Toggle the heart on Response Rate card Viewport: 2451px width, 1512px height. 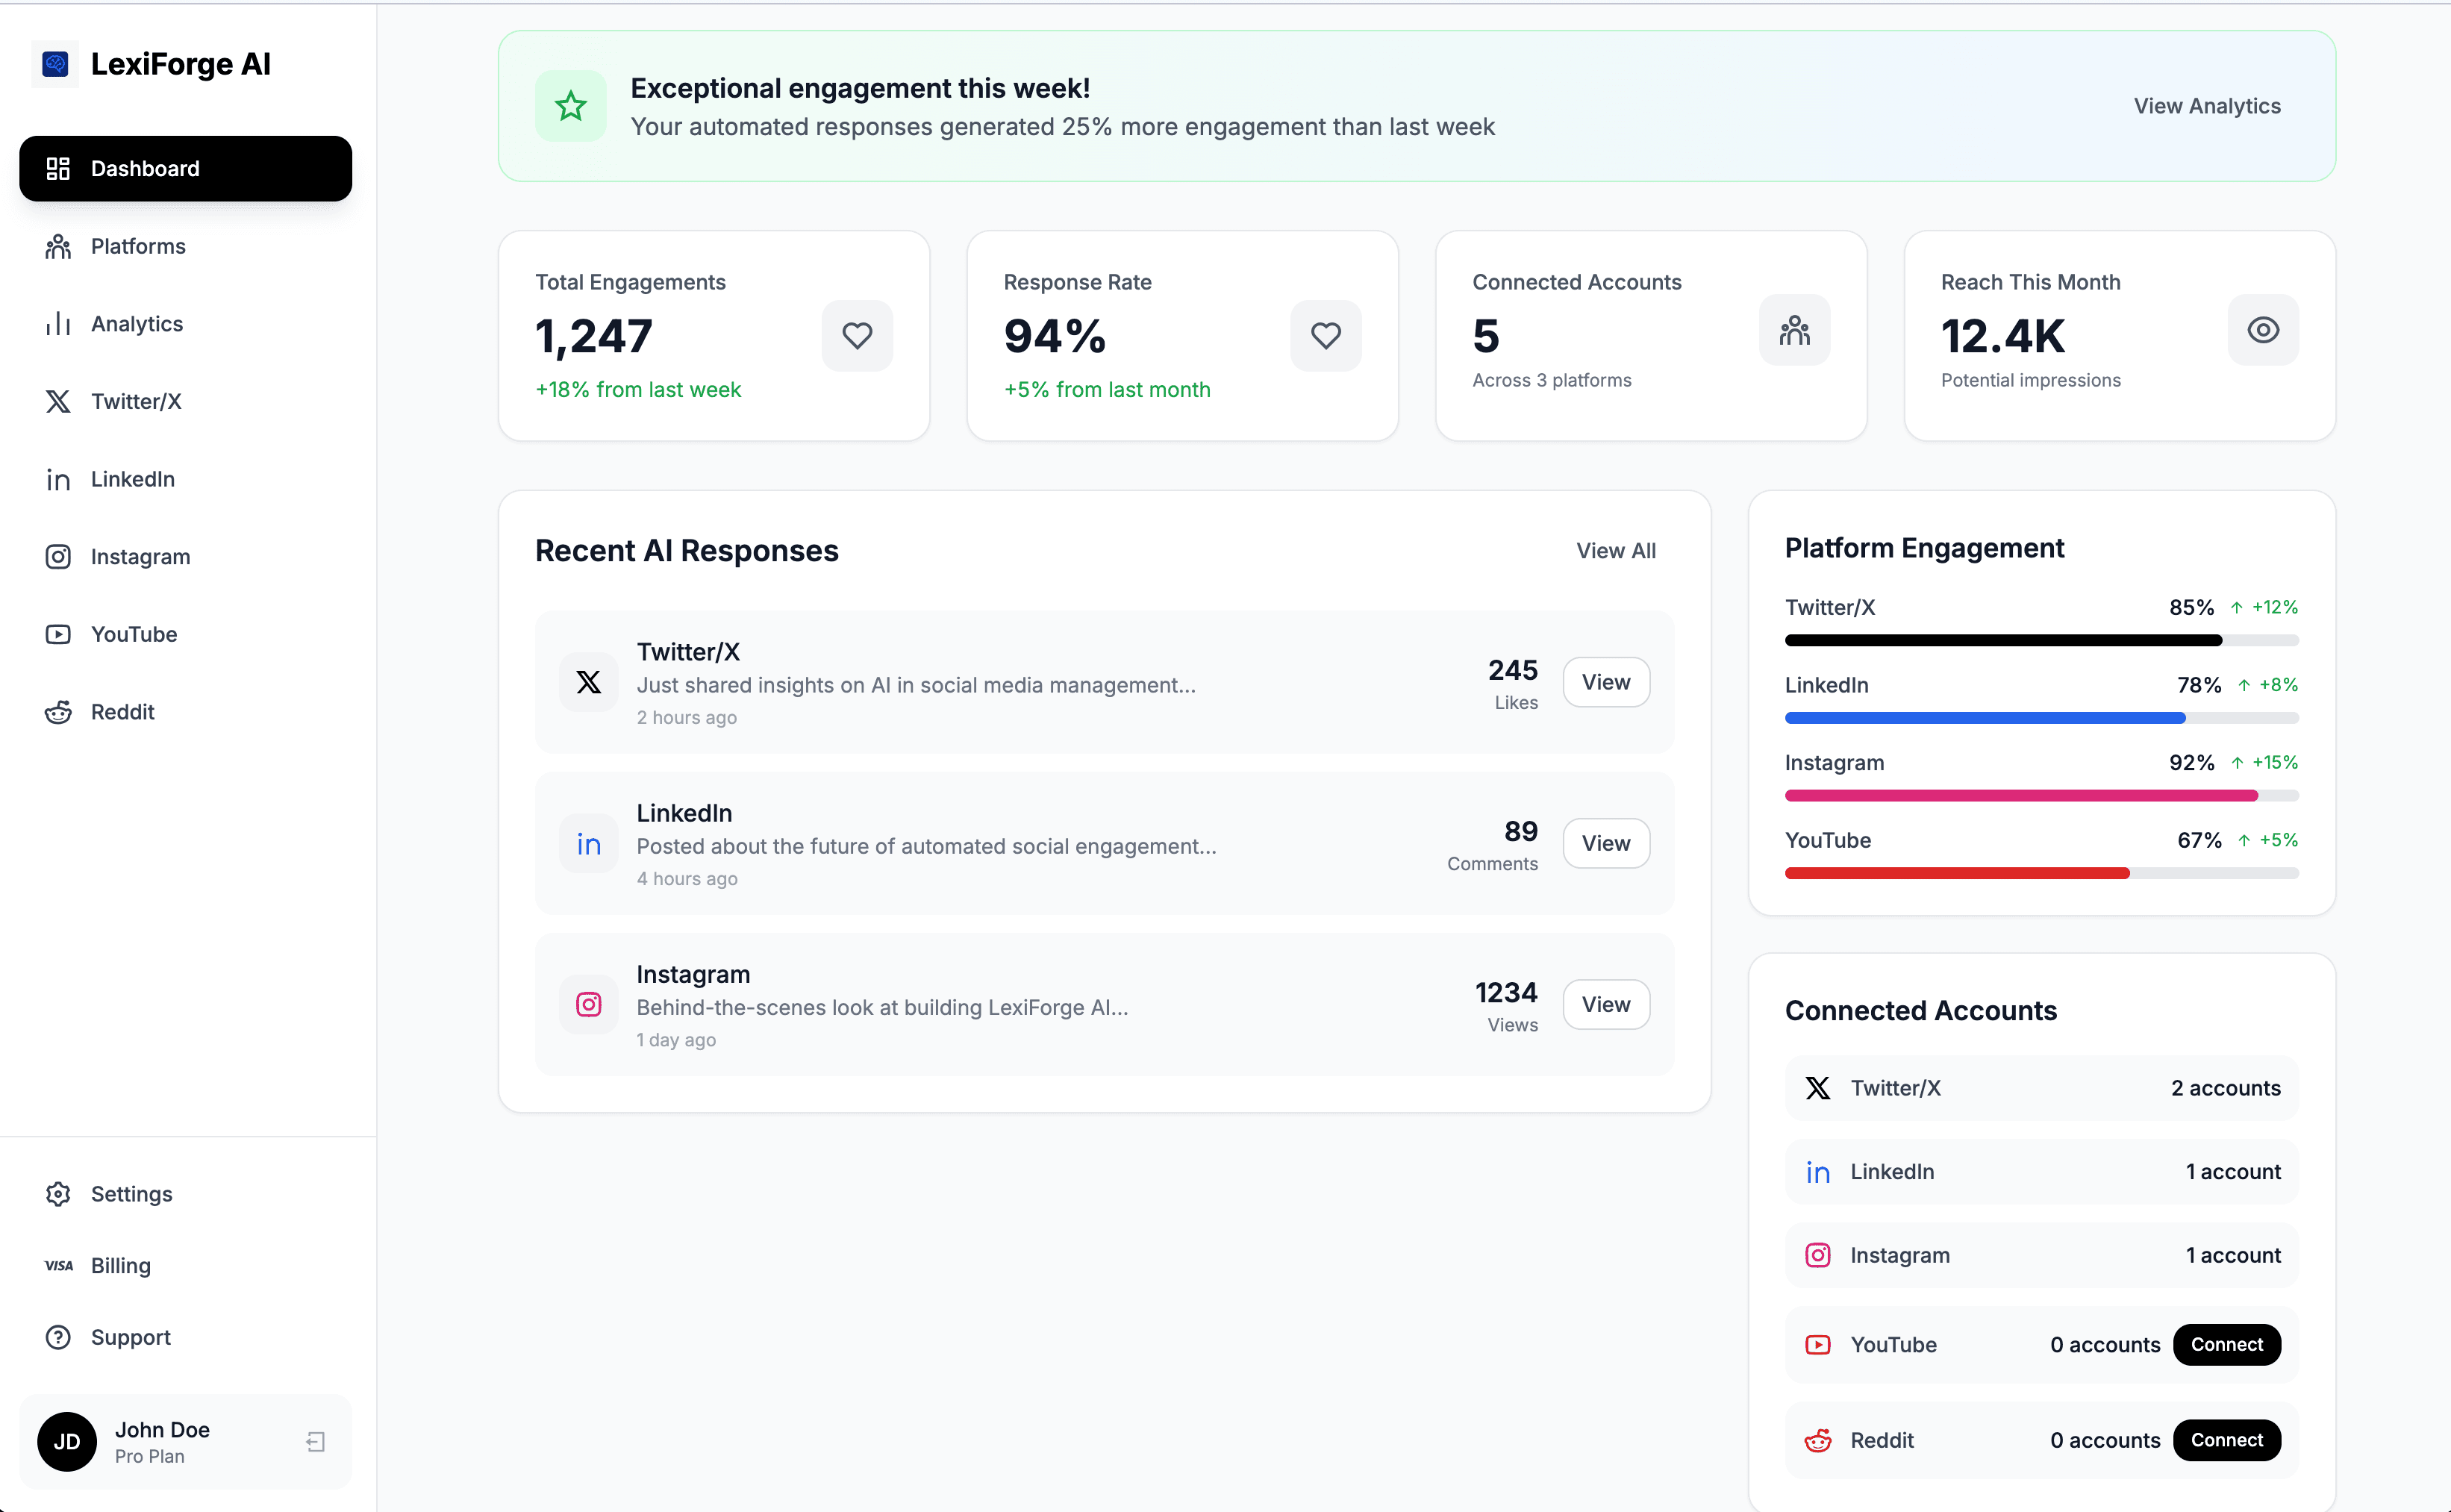click(1326, 335)
